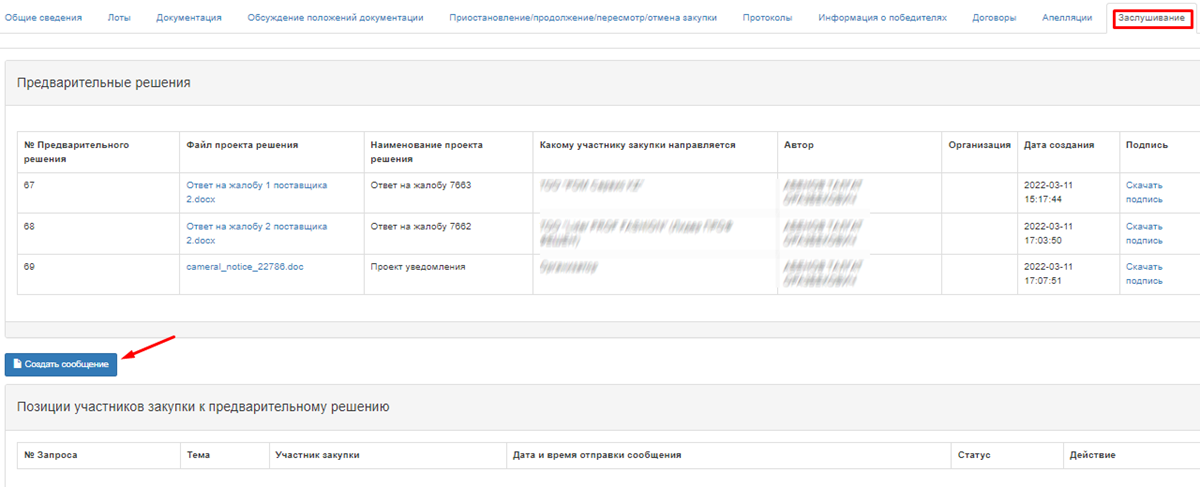Open the Общие сведения tab
Viewport: 1200px width, 487px height.
(x=44, y=18)
